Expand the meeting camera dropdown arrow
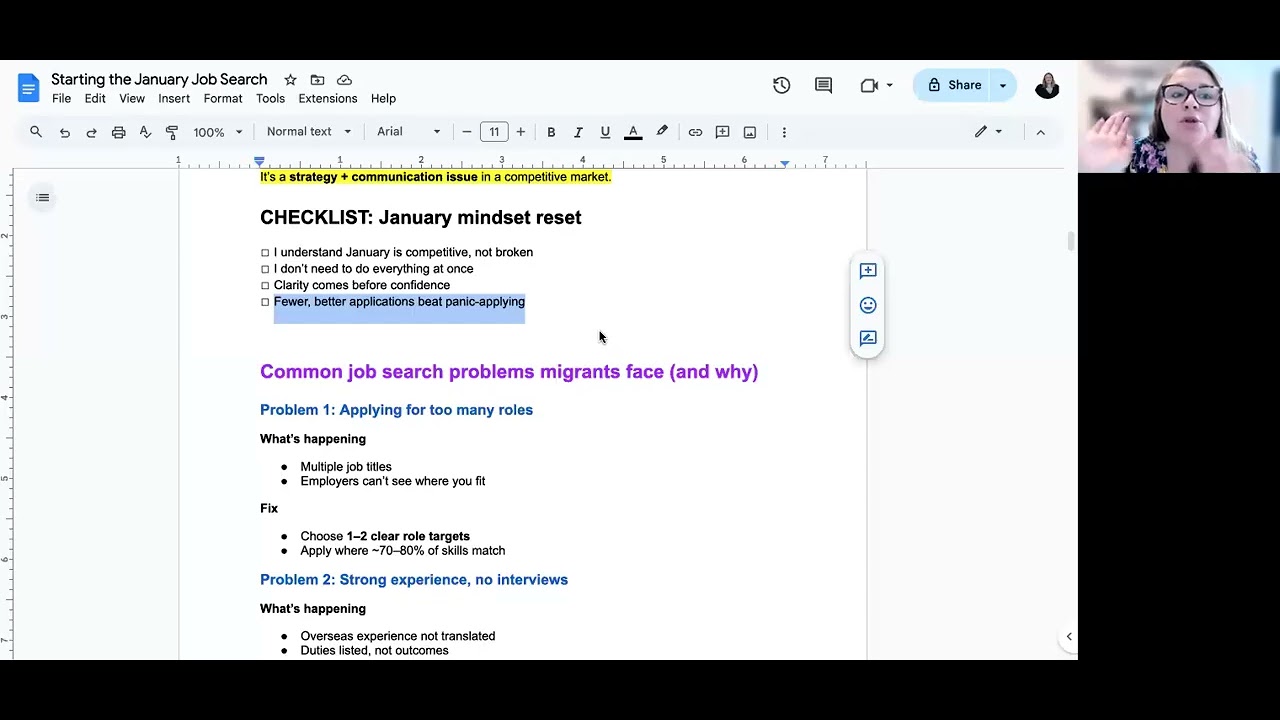 [889, 86]
